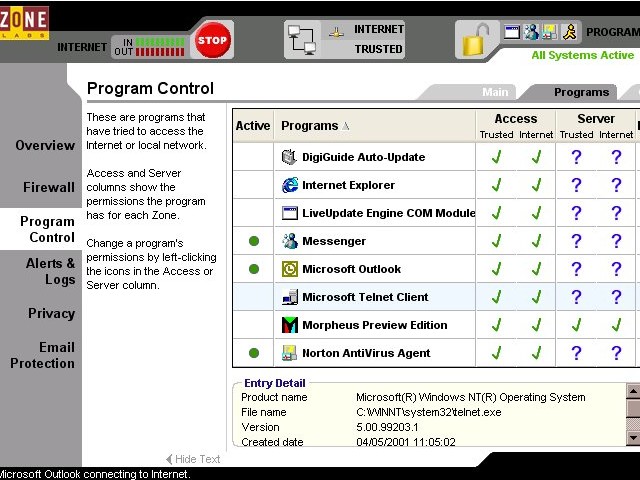Click the green active dot for Messenger

pyautogui.click(x=254, y=241)
